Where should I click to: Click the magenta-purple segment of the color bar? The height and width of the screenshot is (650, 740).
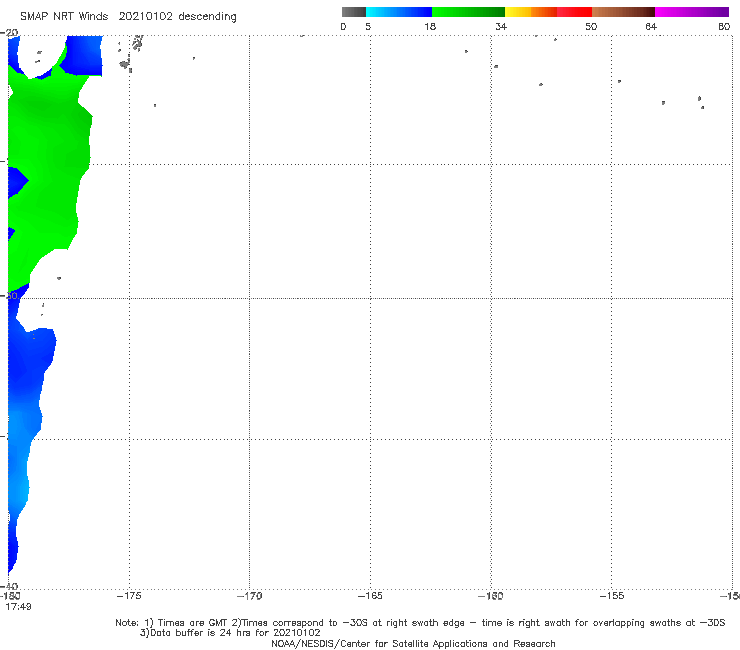click(692, 12)
